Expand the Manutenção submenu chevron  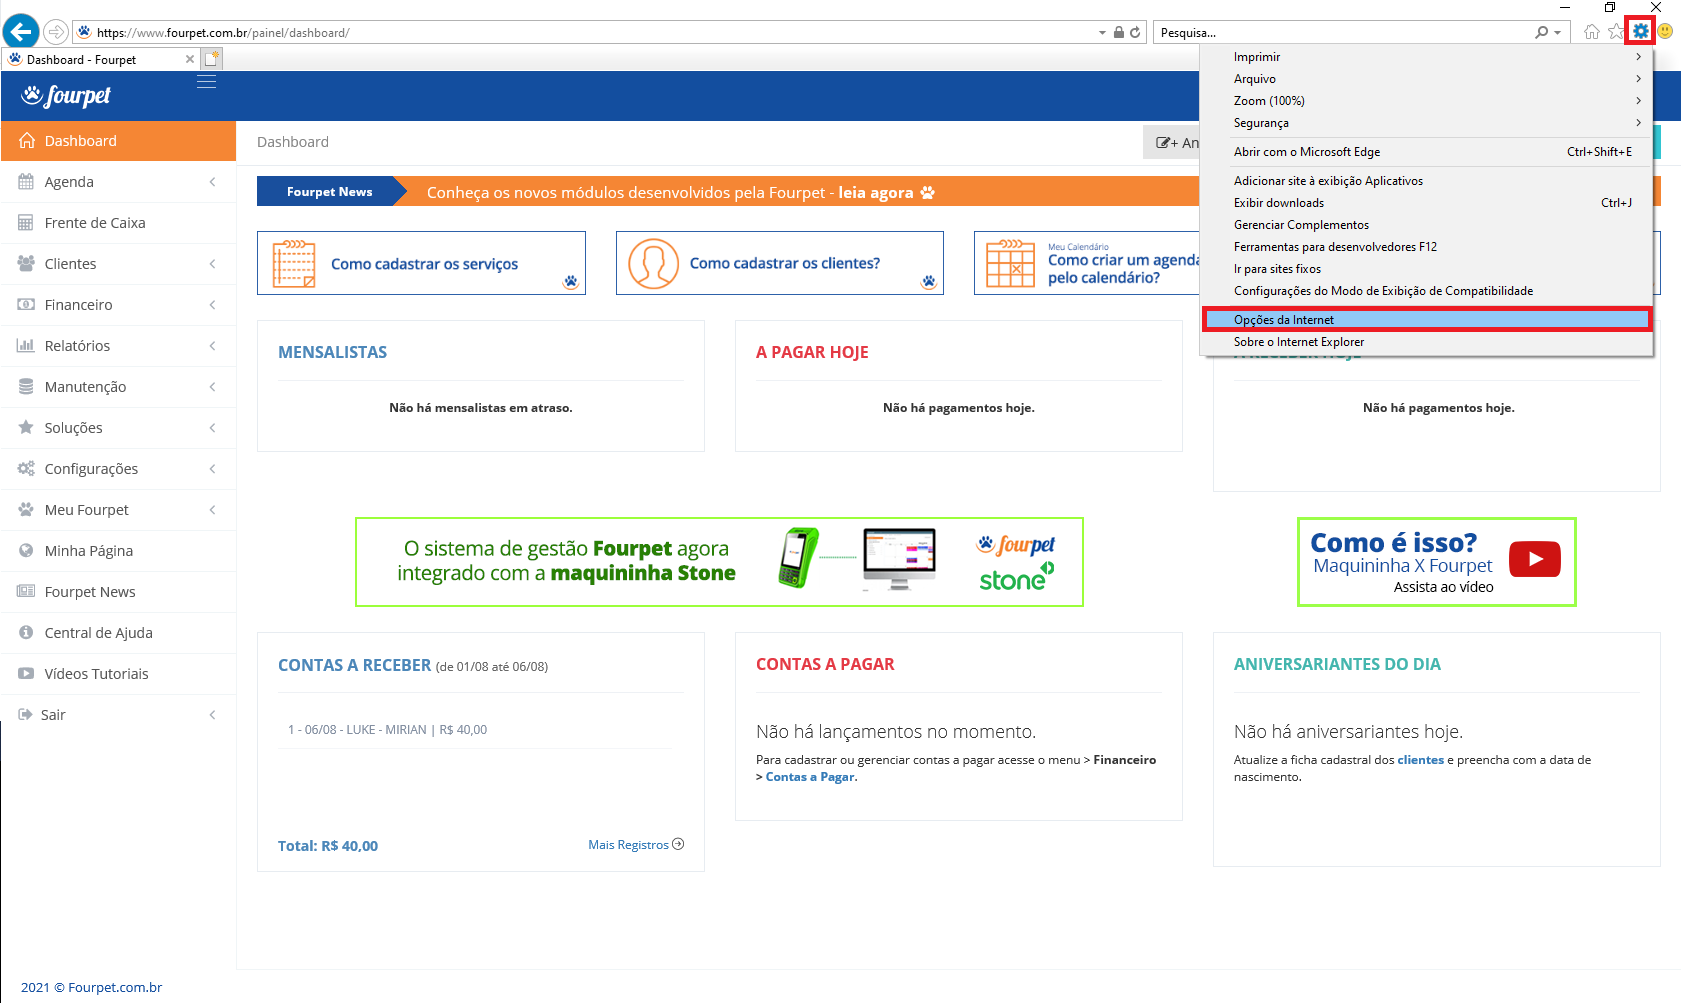(213, 387)
